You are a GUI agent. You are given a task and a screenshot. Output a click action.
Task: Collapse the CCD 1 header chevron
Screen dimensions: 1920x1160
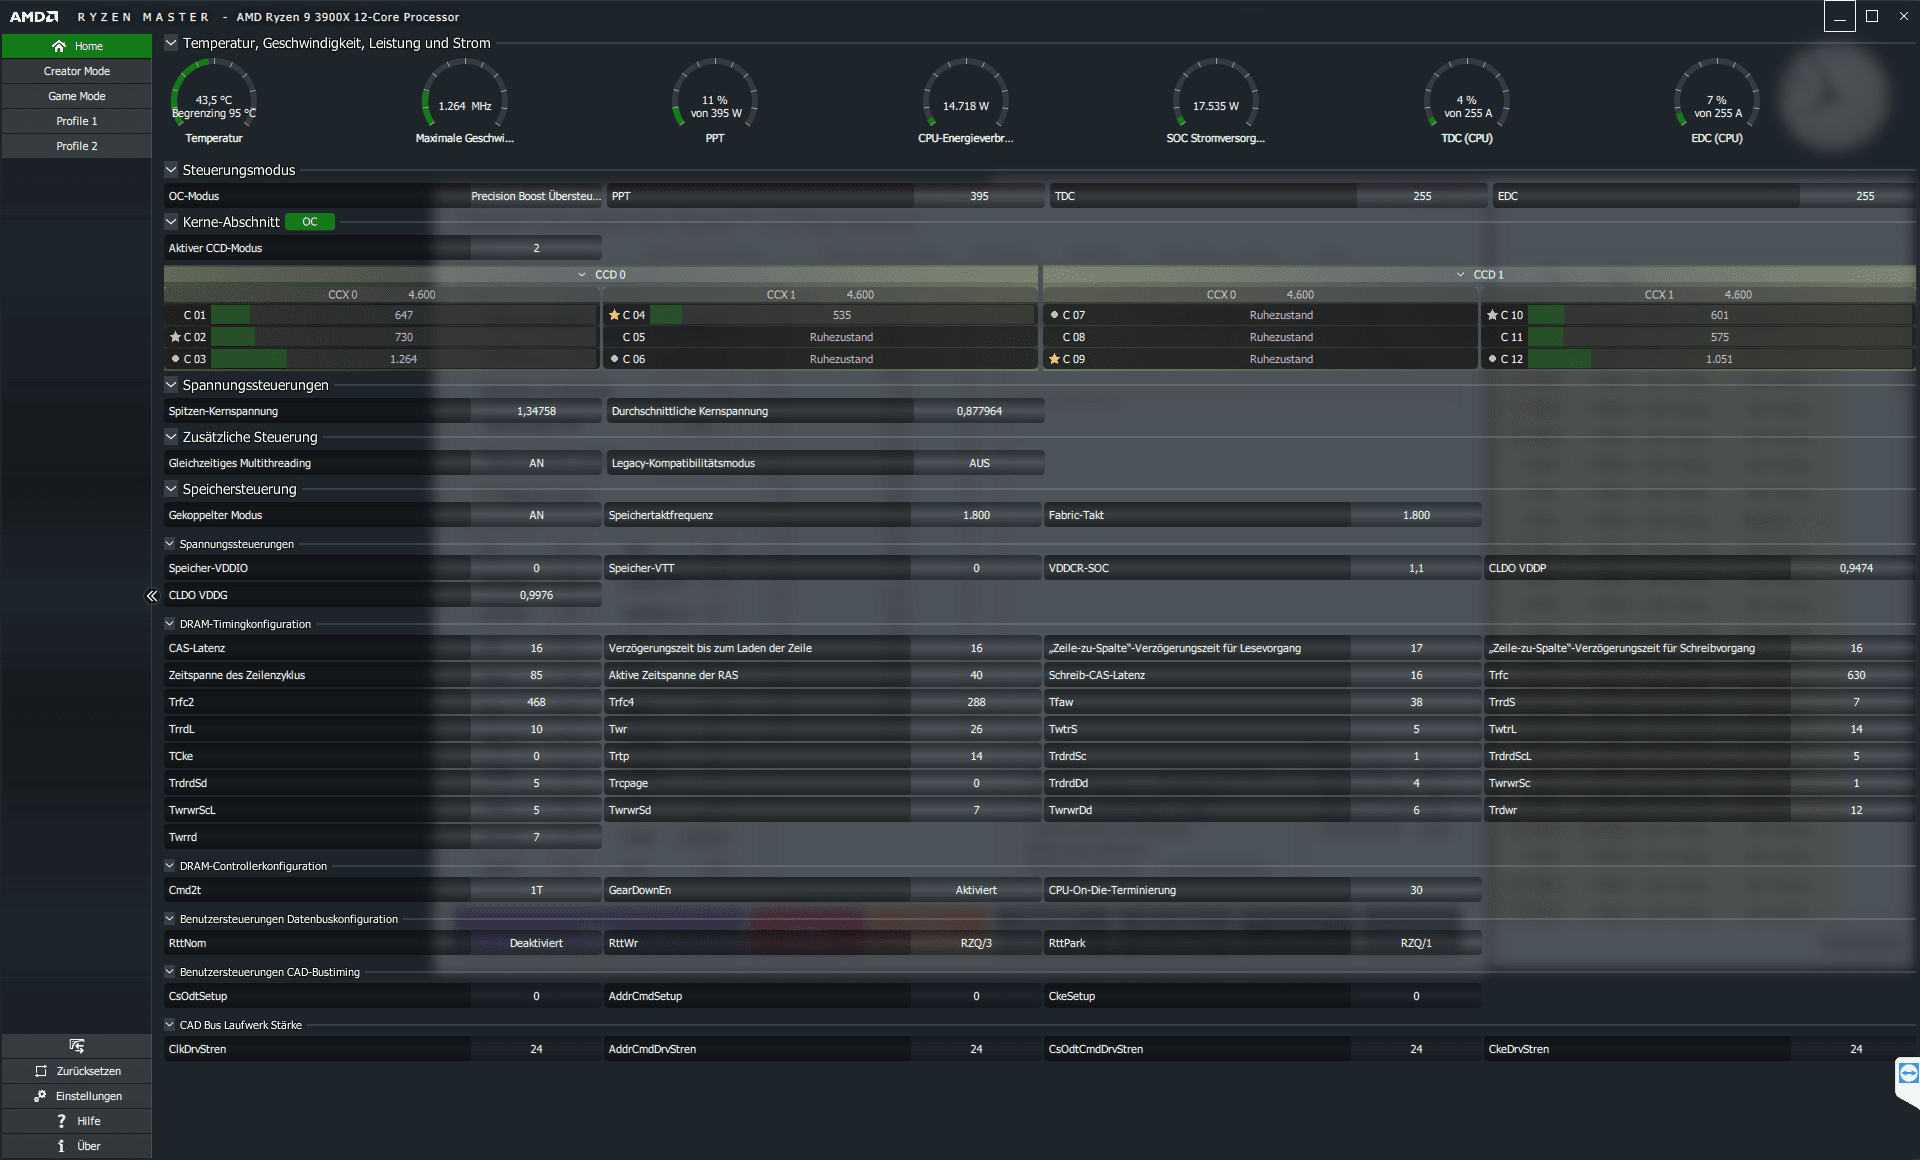coord(1461,275)
